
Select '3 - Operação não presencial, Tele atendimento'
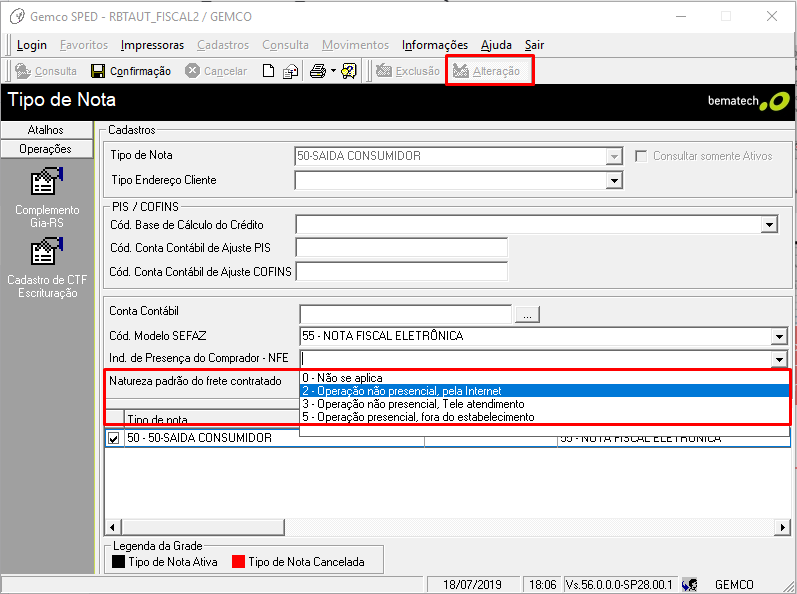pos(544,404)
